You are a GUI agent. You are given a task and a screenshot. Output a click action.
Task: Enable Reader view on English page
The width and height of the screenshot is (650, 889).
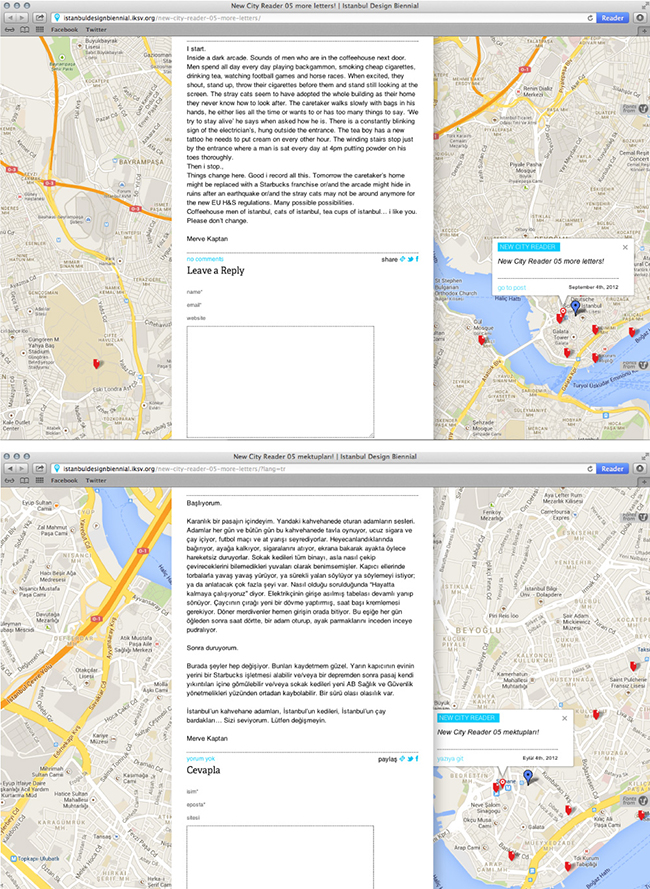point(613,18)
